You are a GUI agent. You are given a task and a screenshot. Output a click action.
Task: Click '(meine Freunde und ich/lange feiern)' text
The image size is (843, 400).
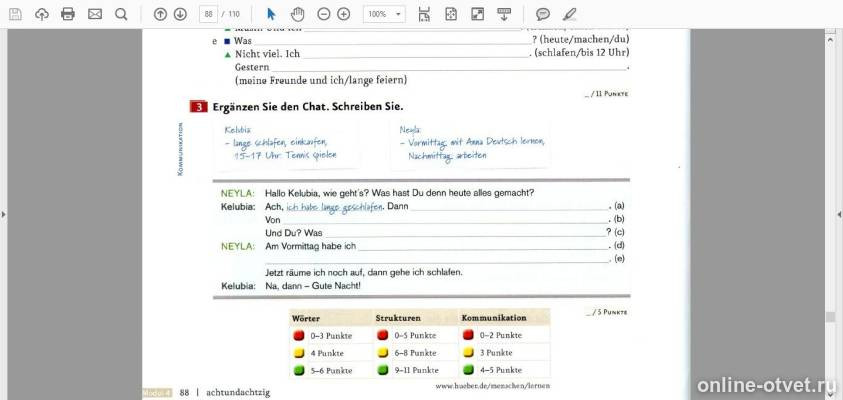click(x=321, y=81)
